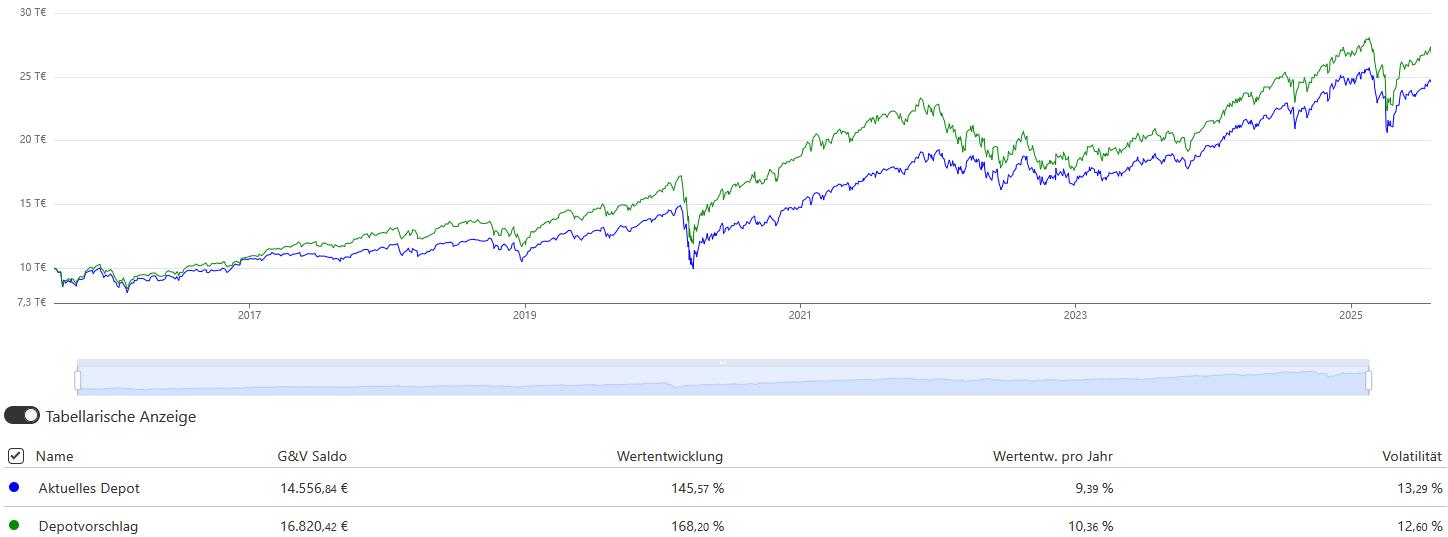Toggle the Tabellarische Anzeige switch
This screenshot has width=1448, height=537.
click(x=22, y=416)
